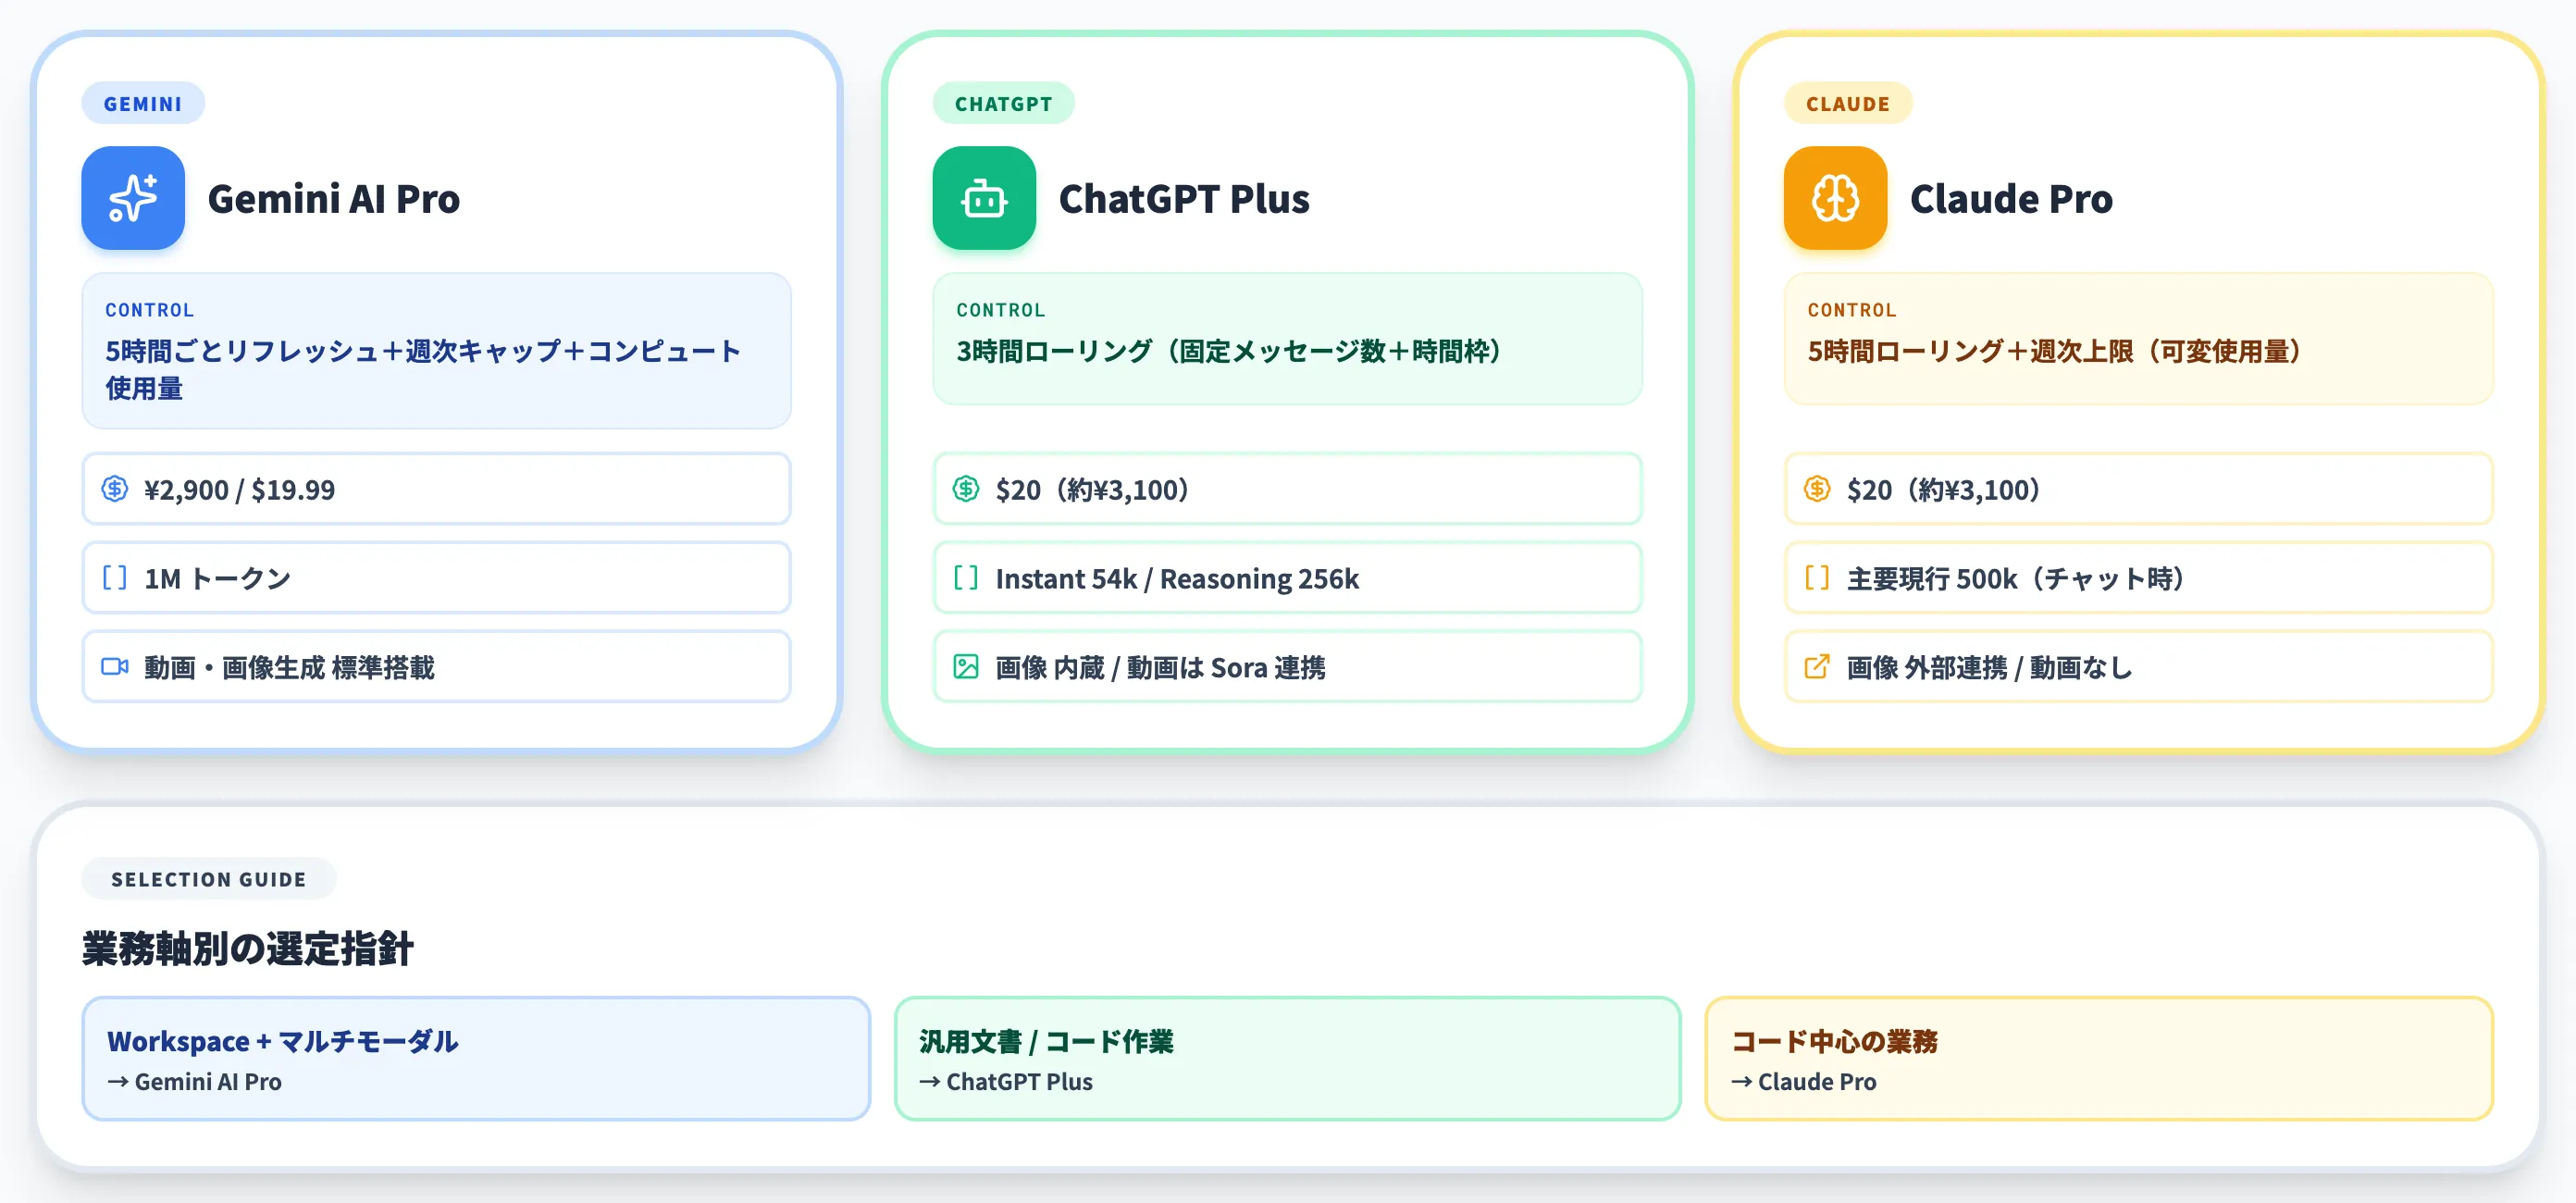Viewport: 2576px width, 1203px height.
Task: Click the Gemini sparkle logo icon
Action: 133,198
